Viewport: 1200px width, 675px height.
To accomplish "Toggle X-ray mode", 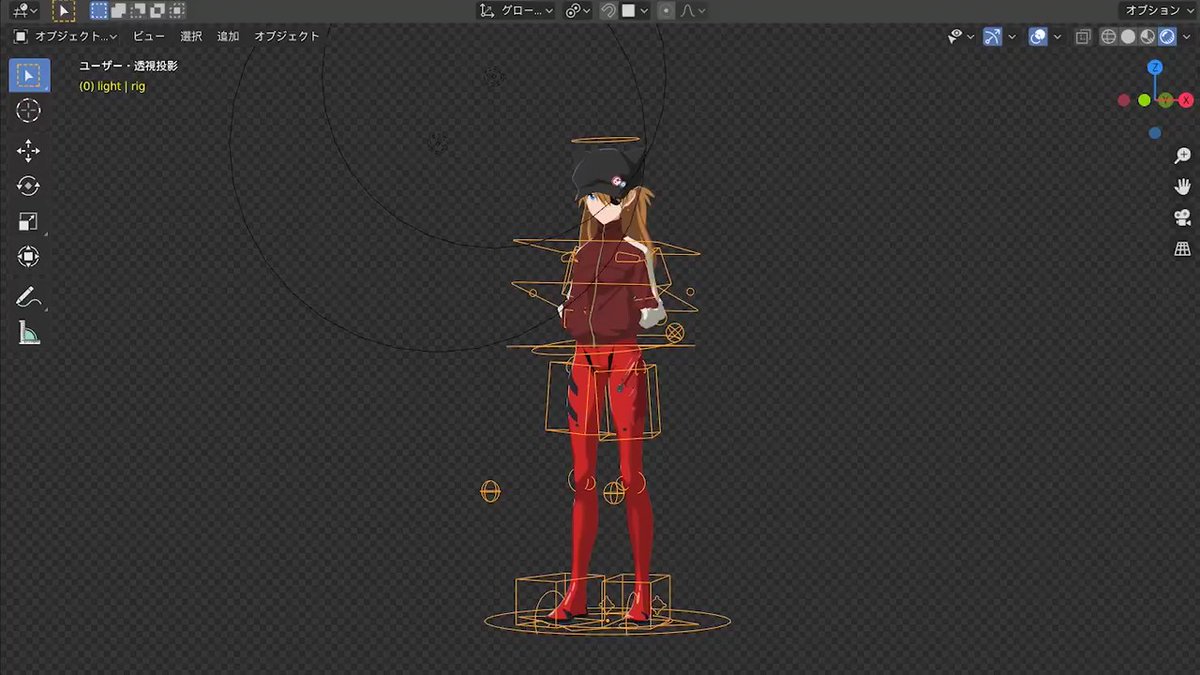I will coord(1083,37).
